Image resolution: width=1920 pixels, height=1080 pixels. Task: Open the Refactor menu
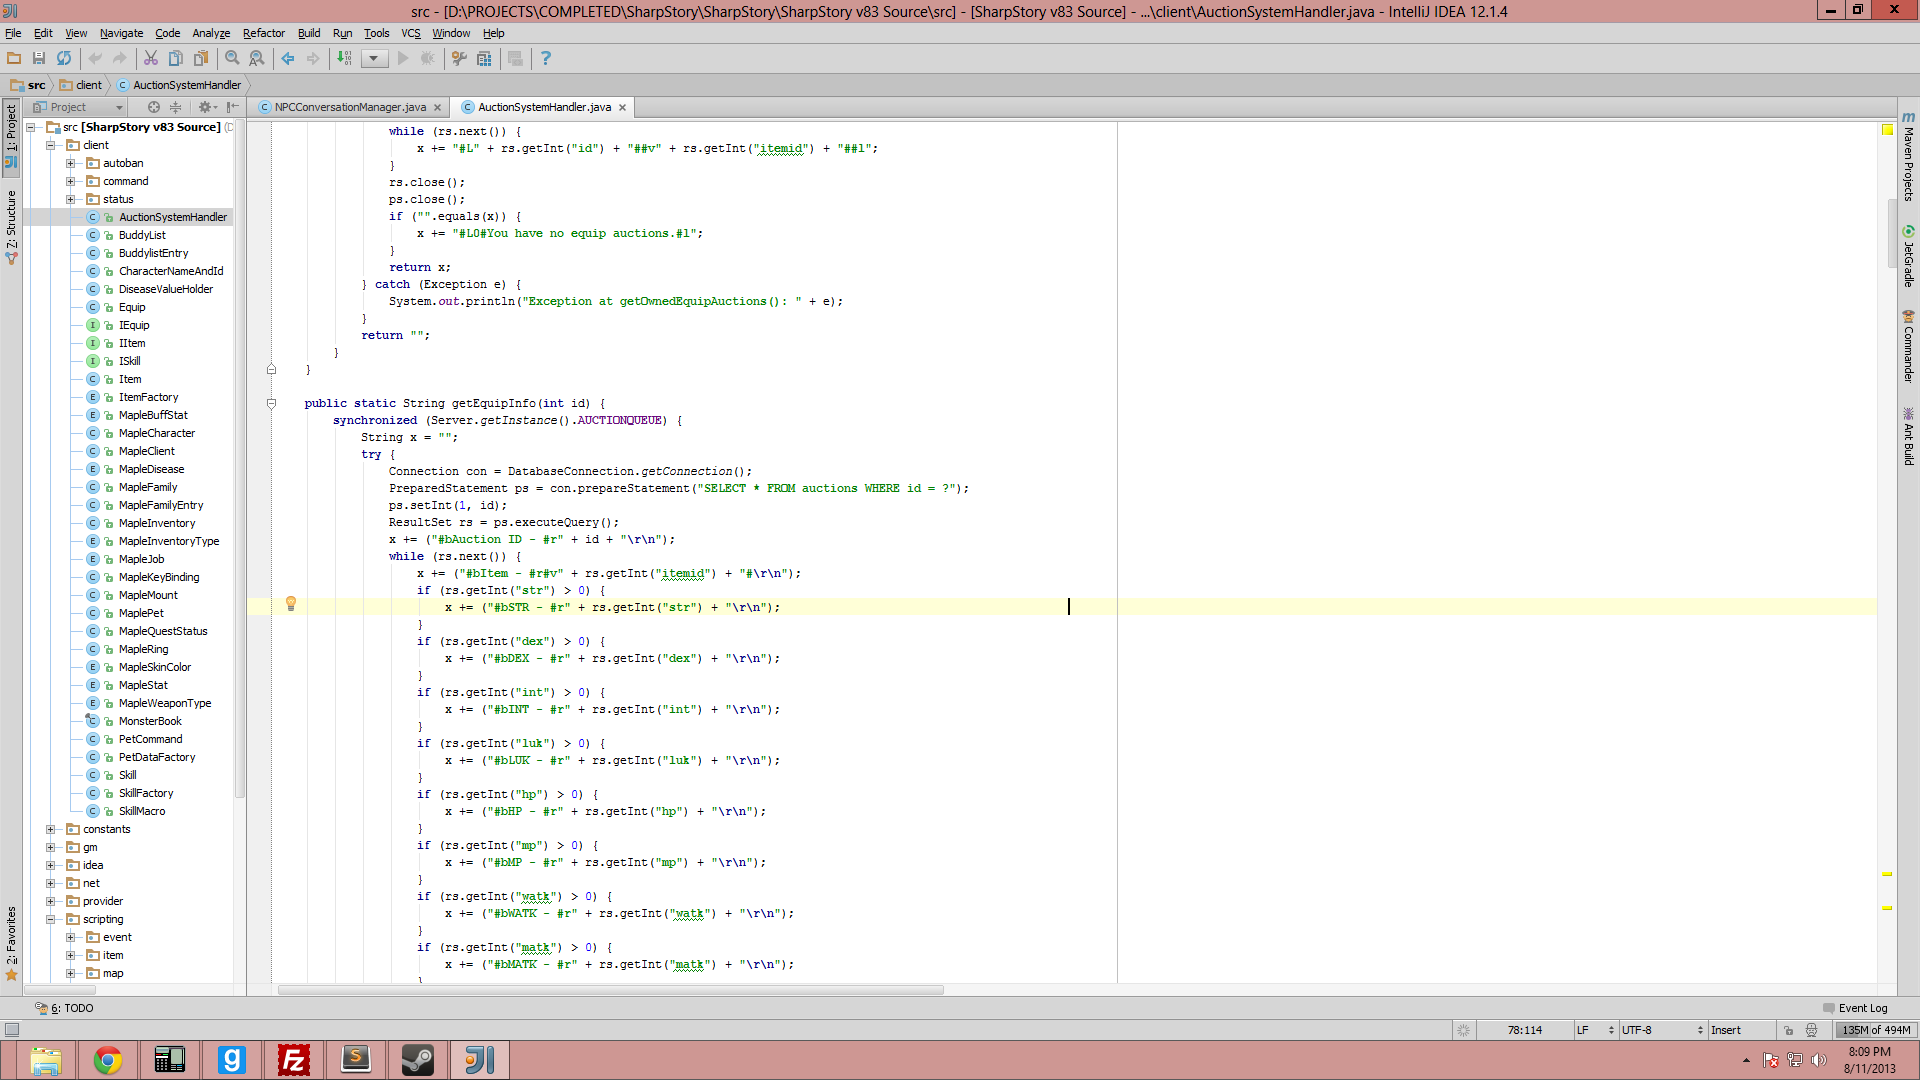263,33
